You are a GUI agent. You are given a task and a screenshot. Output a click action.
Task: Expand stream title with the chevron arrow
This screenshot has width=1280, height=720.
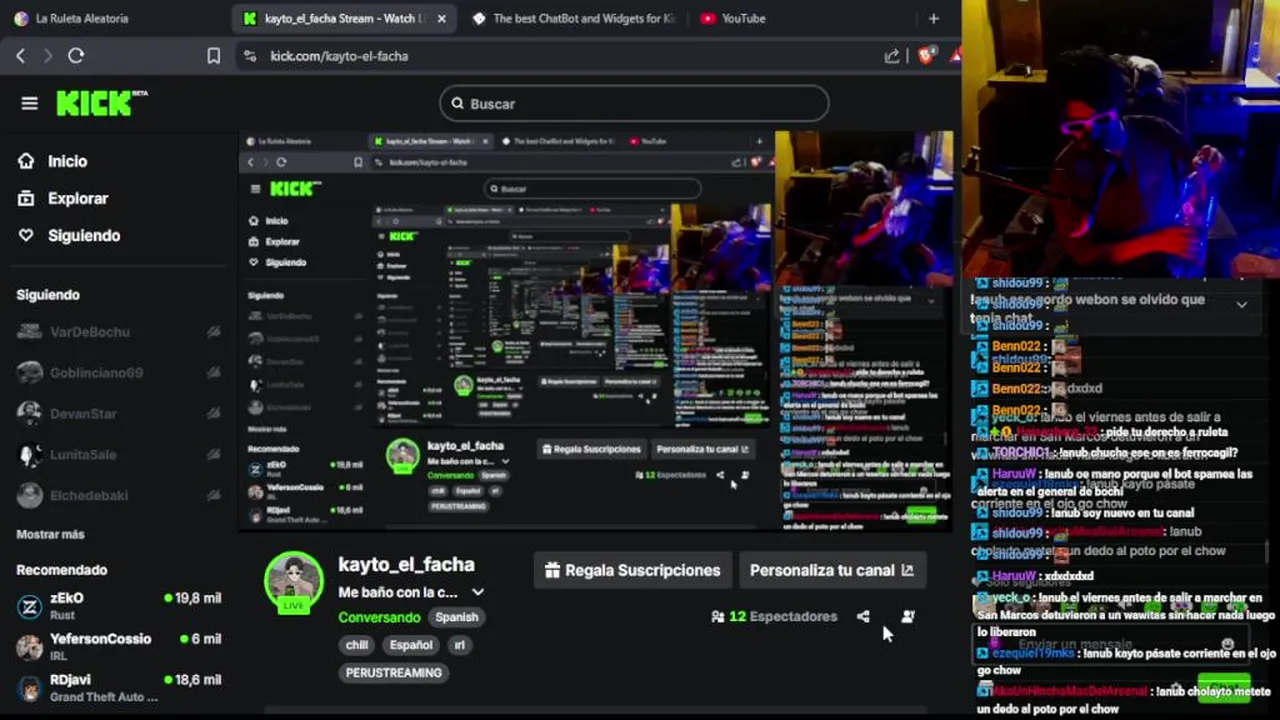click(478, 592)
